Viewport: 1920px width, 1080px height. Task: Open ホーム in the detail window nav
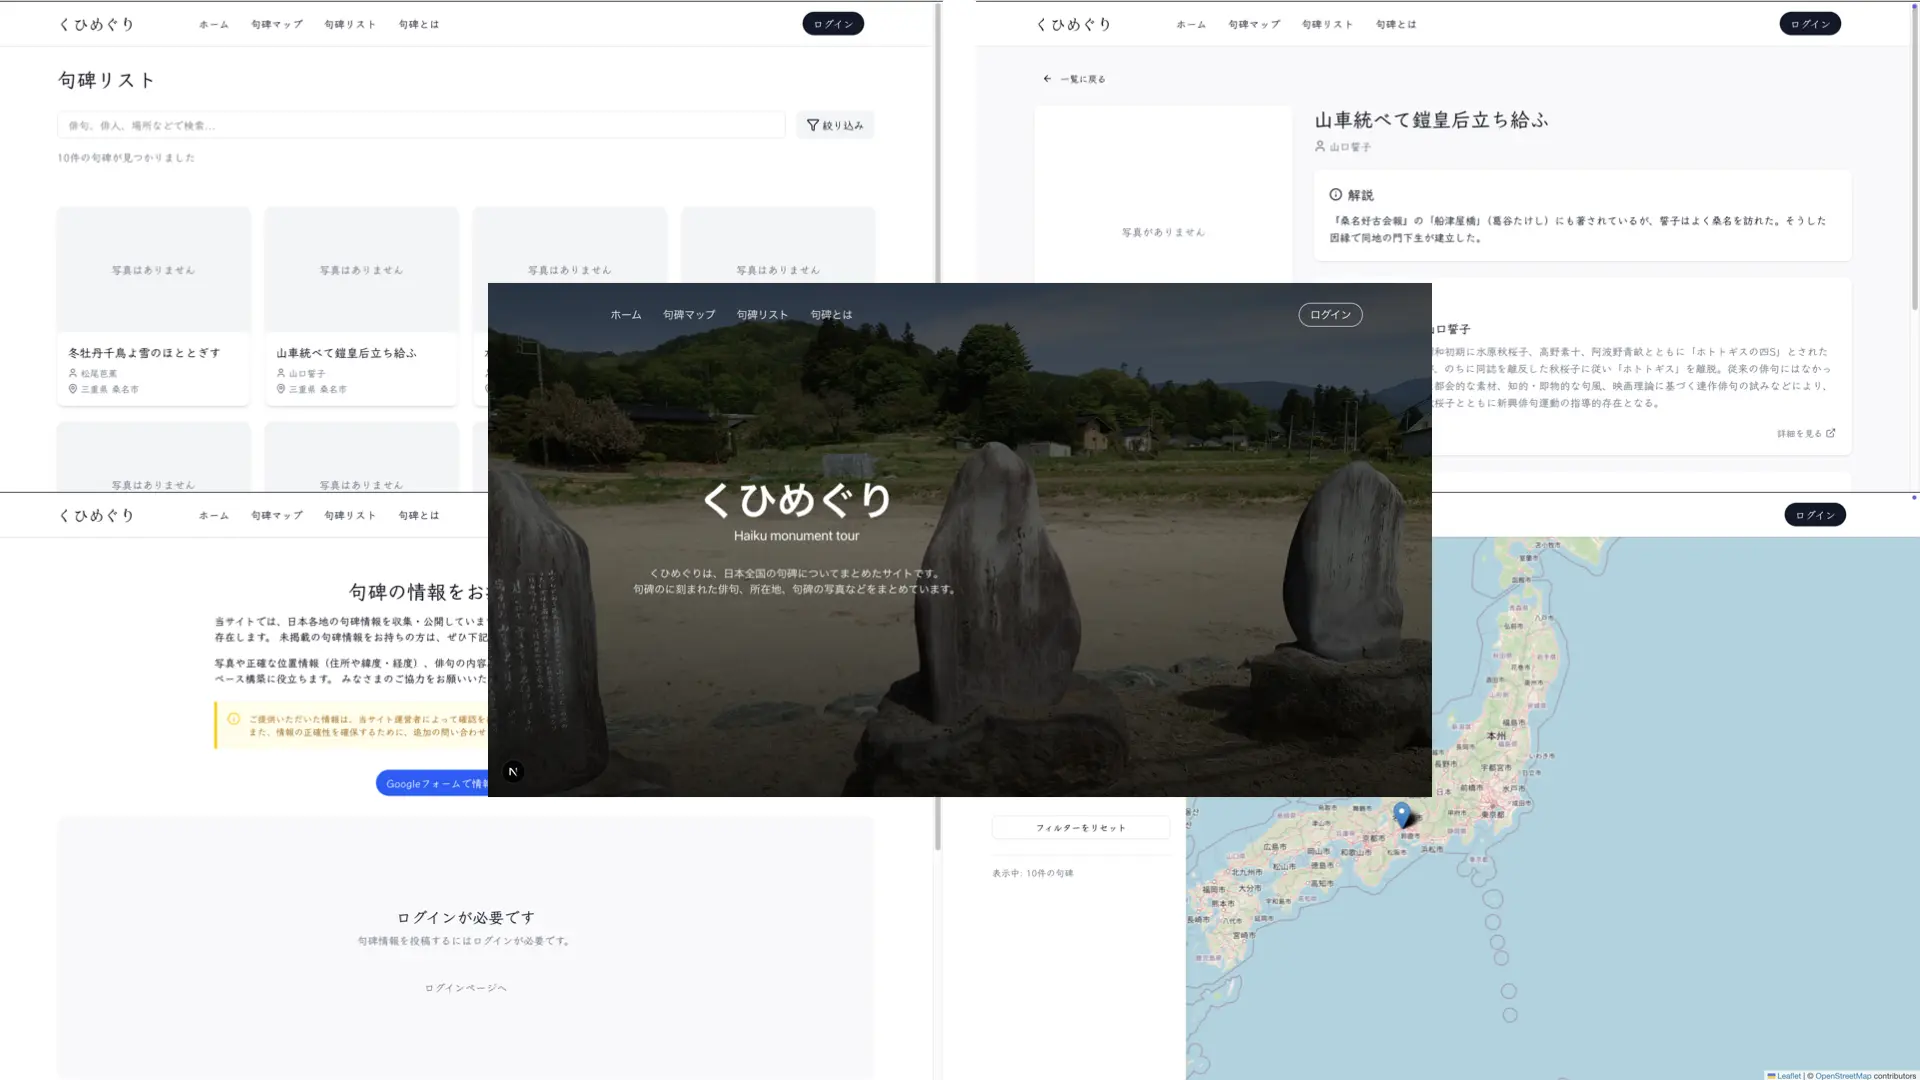1191,24
